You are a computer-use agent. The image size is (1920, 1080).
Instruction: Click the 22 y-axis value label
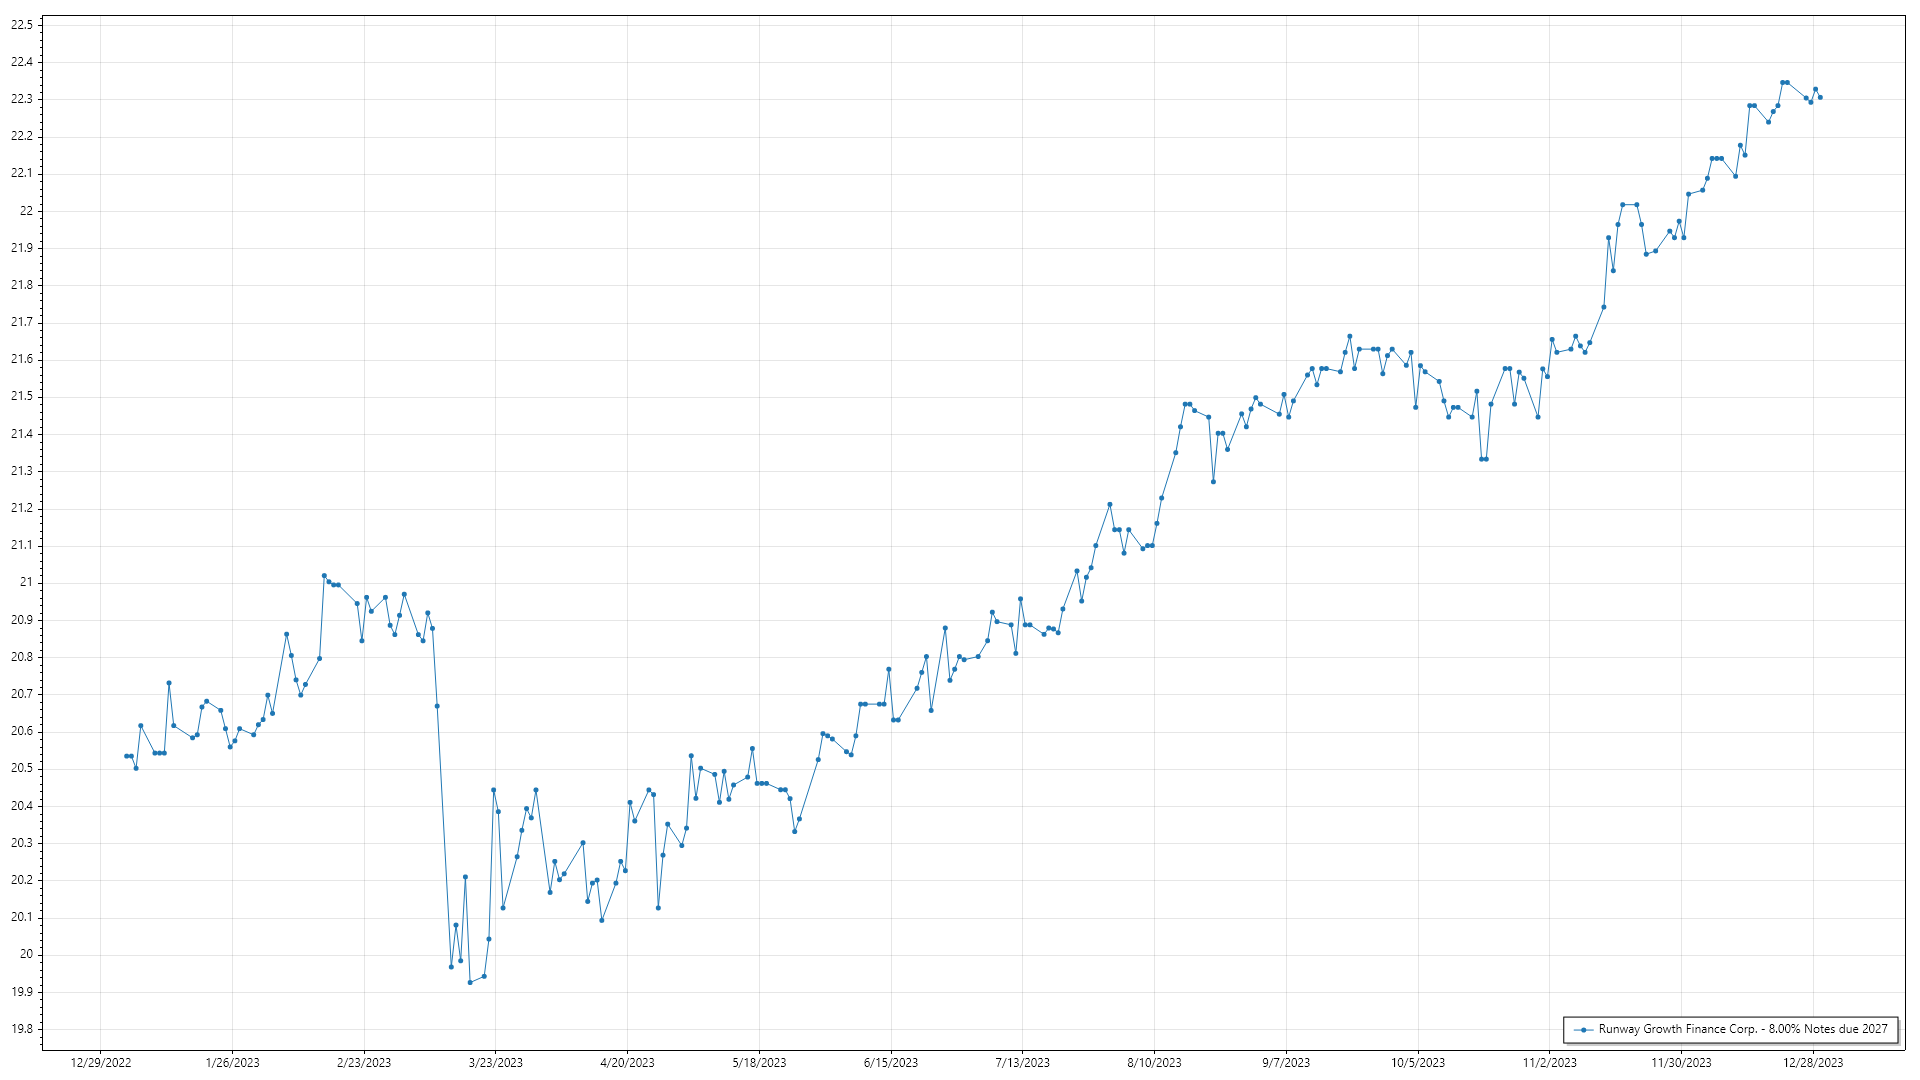[27, 211]
